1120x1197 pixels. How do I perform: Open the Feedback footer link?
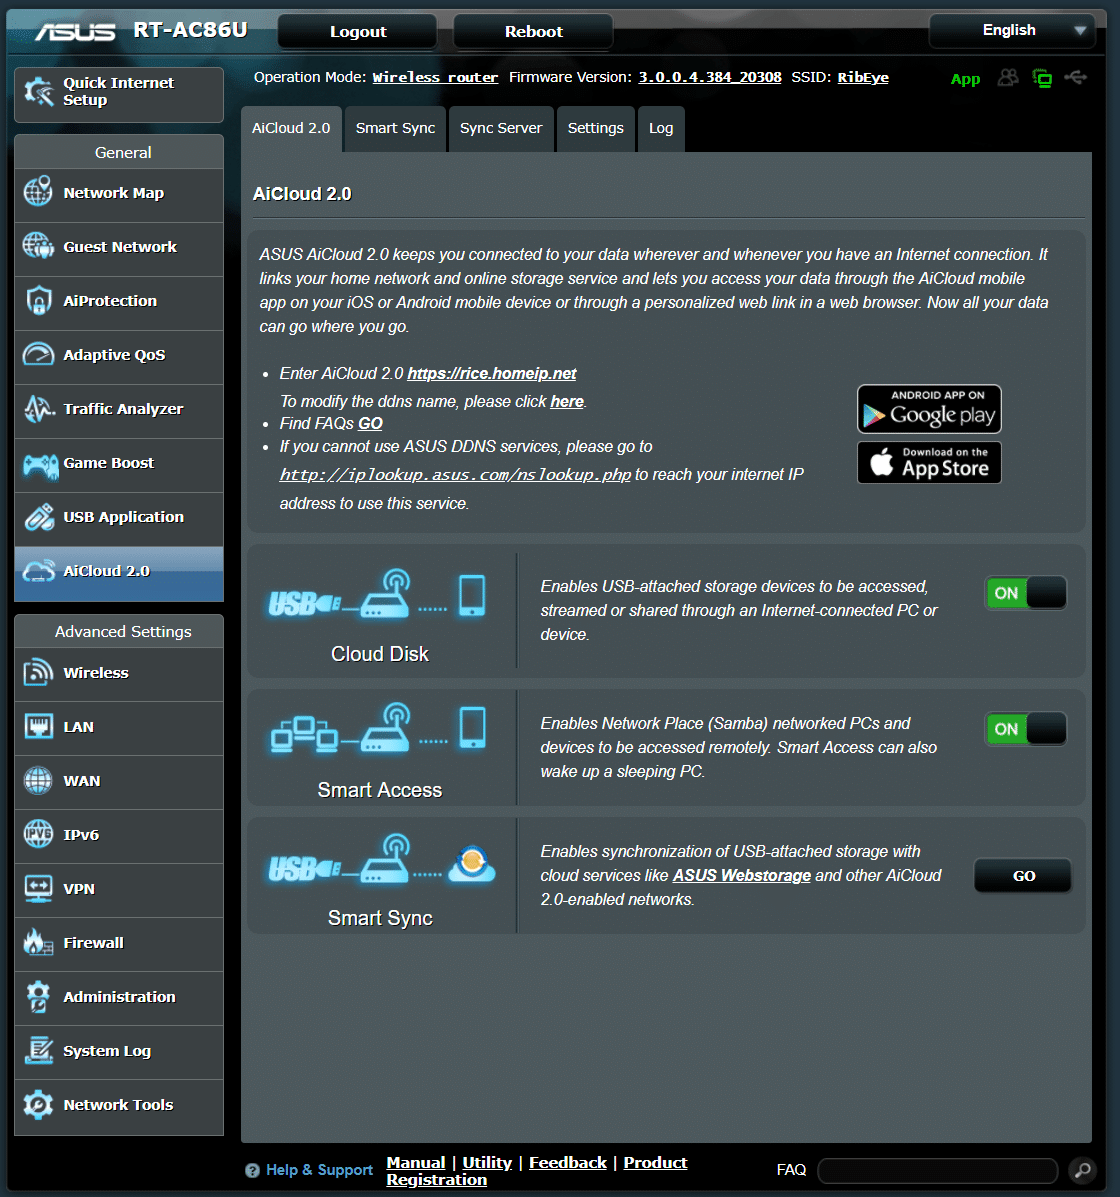pyautogui.click(x=568, y=1162)
